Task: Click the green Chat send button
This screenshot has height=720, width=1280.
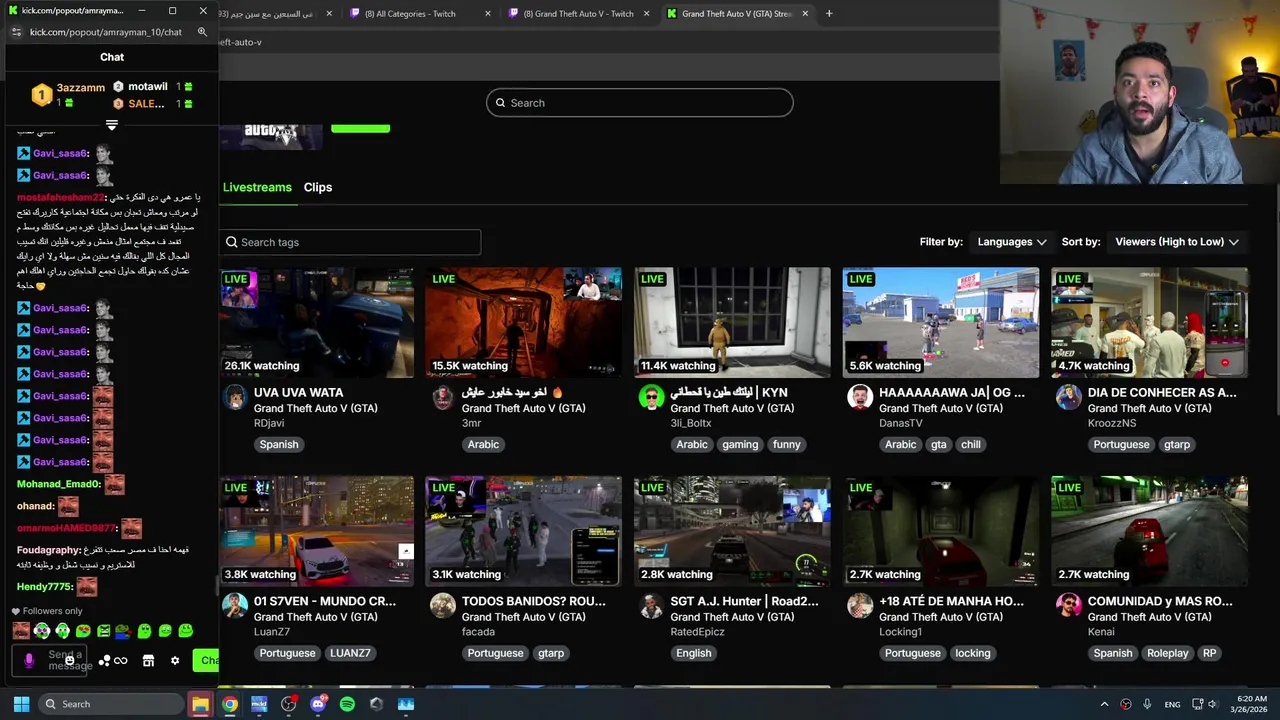Action: click(x=206, y=660)
